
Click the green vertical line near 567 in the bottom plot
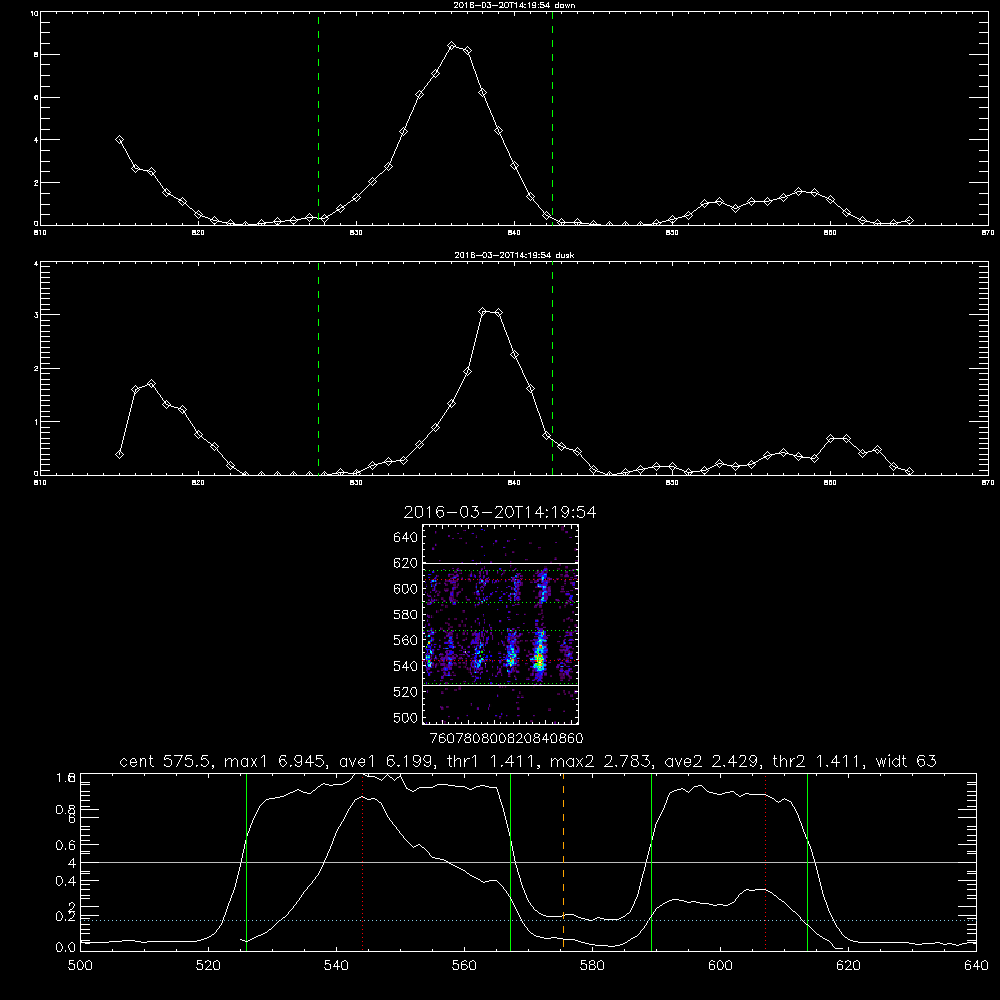510,861
